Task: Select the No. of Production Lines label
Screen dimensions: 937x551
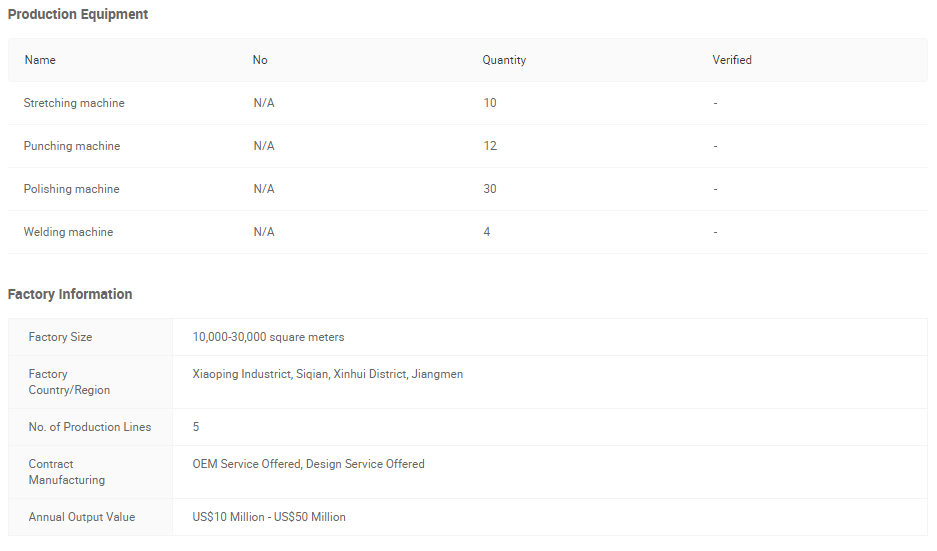Action: [x=90, y=427]
